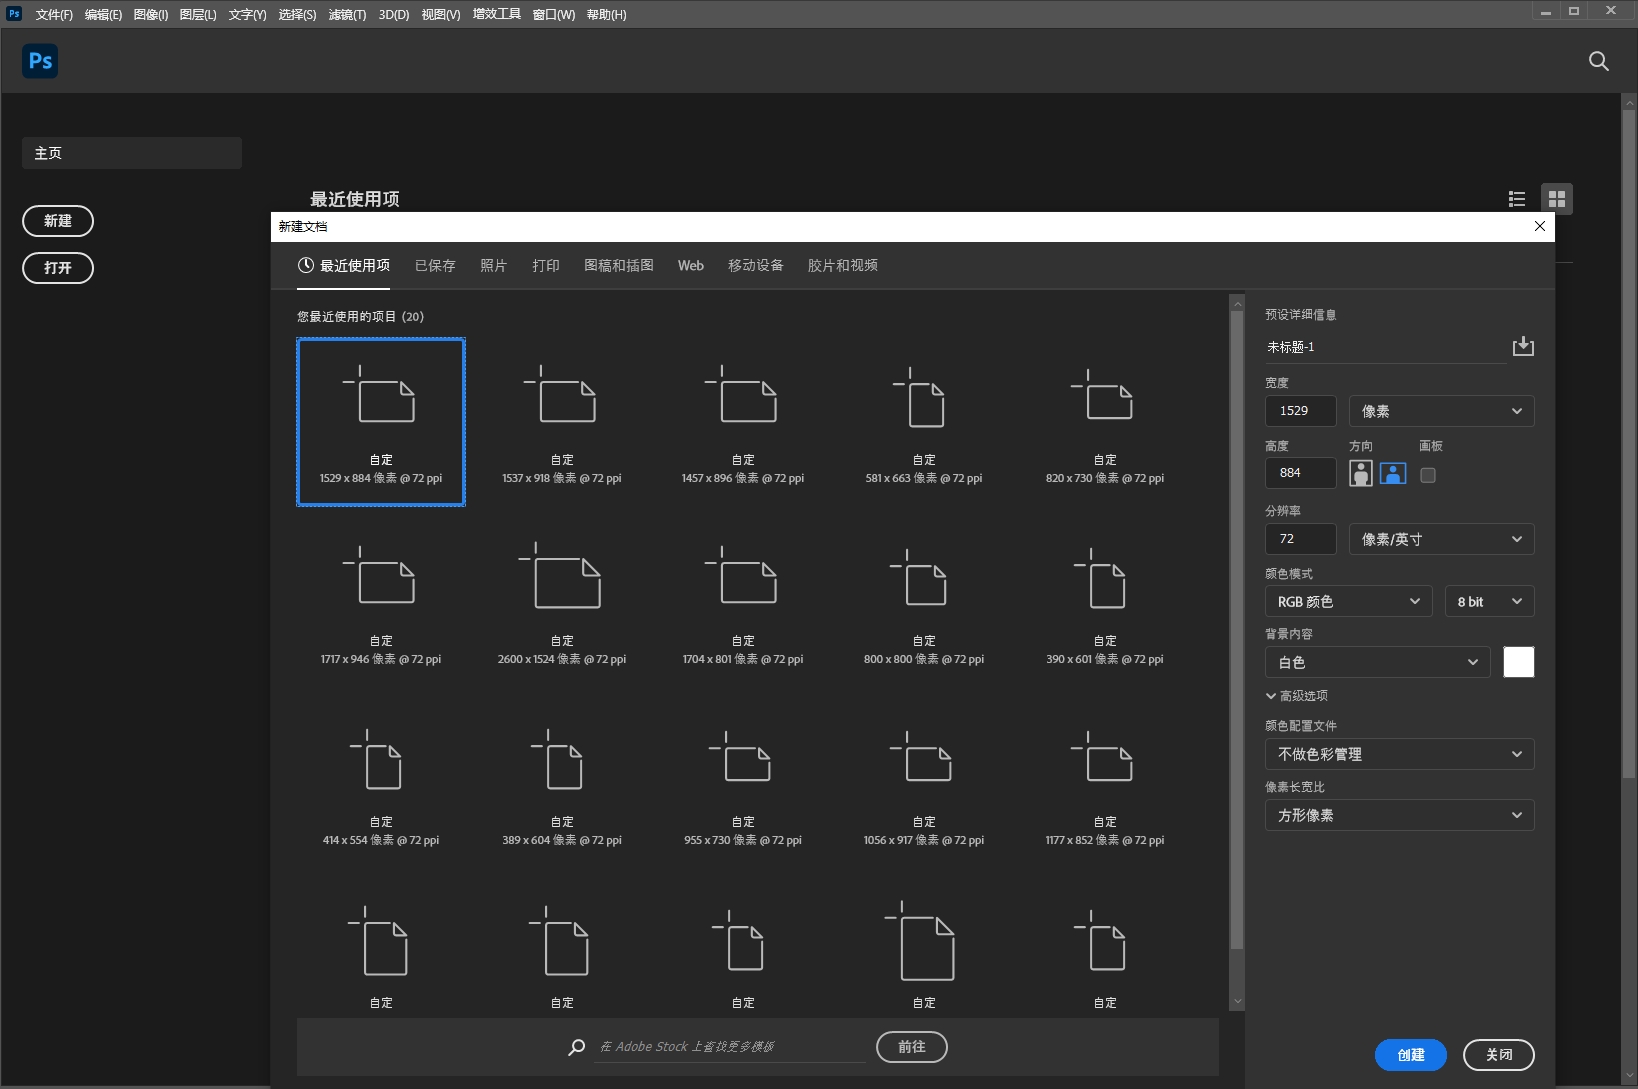Click the Photoshop home logo
The image size is (1638, 1089).
[x=40, y=61]
